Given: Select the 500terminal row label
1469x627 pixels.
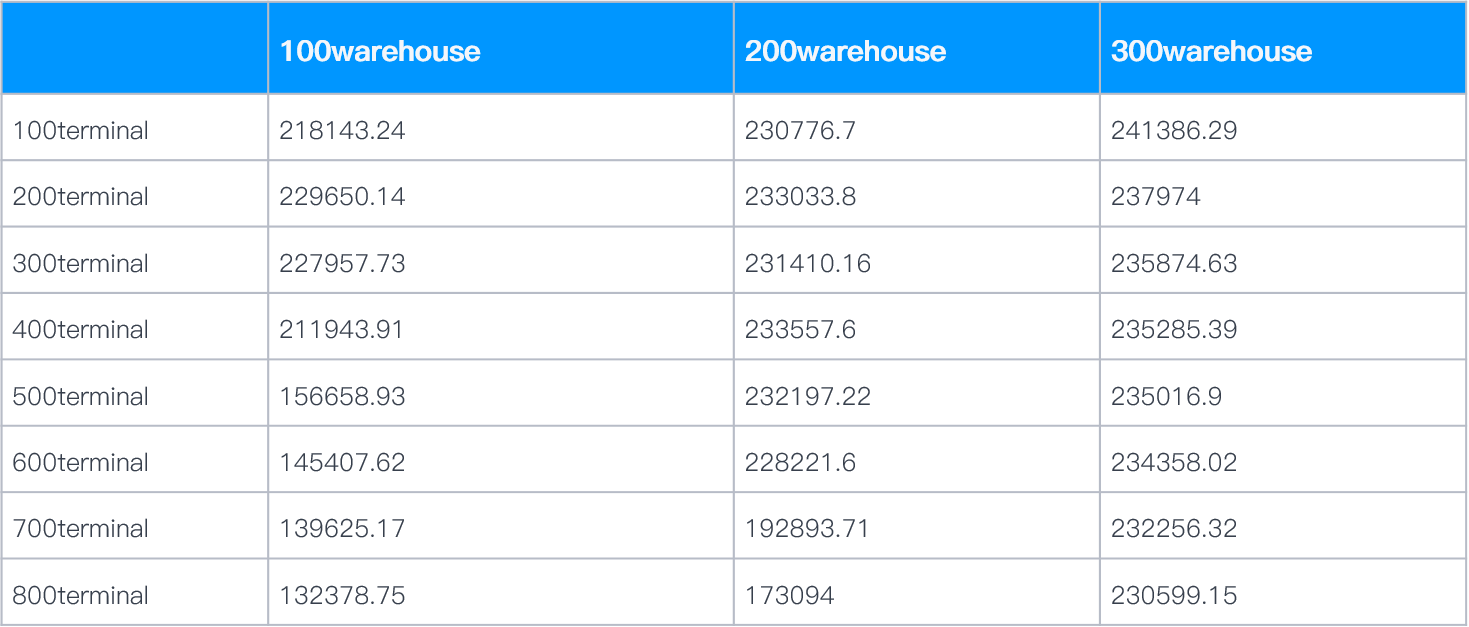Looking at the screenshot, I should 80,396.
